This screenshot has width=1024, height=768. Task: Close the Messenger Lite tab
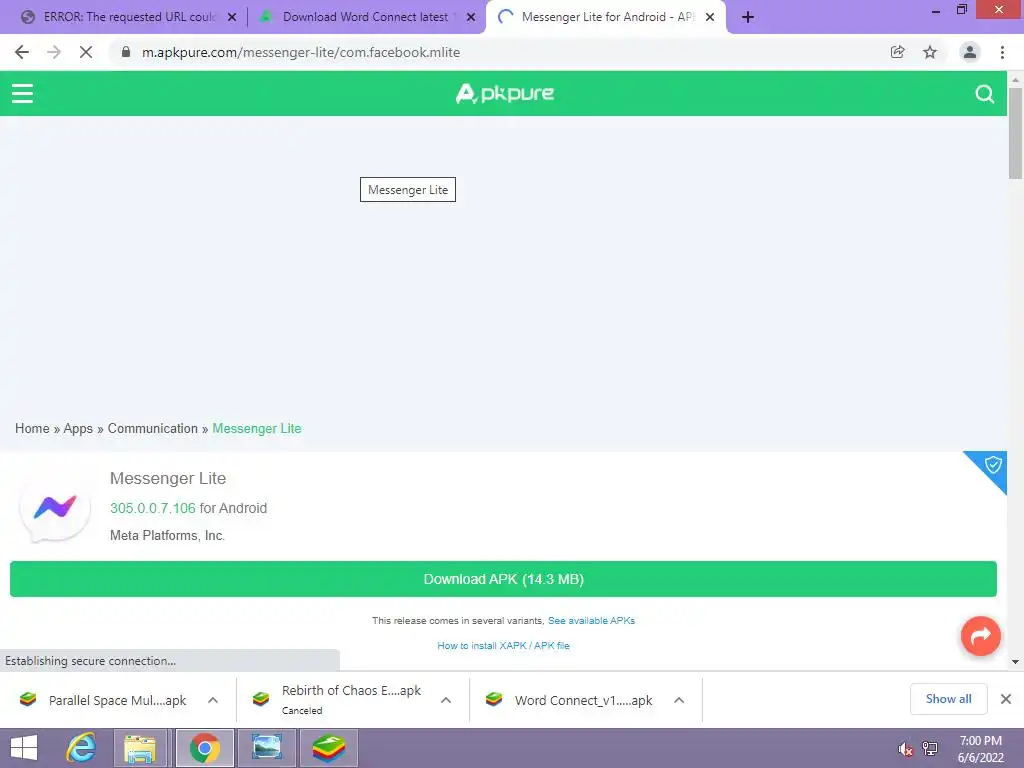pos(710,17)
